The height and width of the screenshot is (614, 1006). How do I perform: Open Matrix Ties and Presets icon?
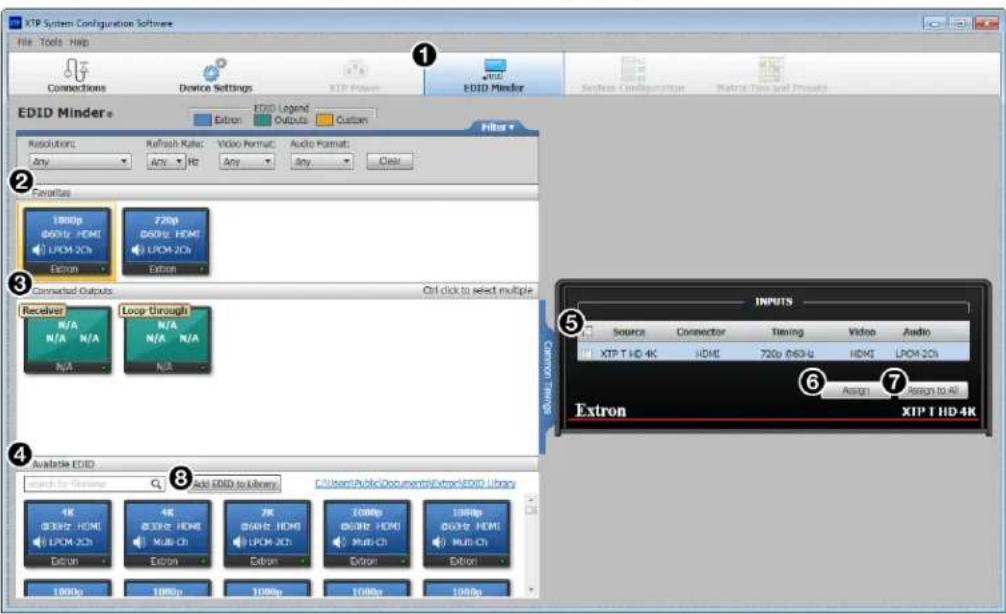(x=771, y=69)
